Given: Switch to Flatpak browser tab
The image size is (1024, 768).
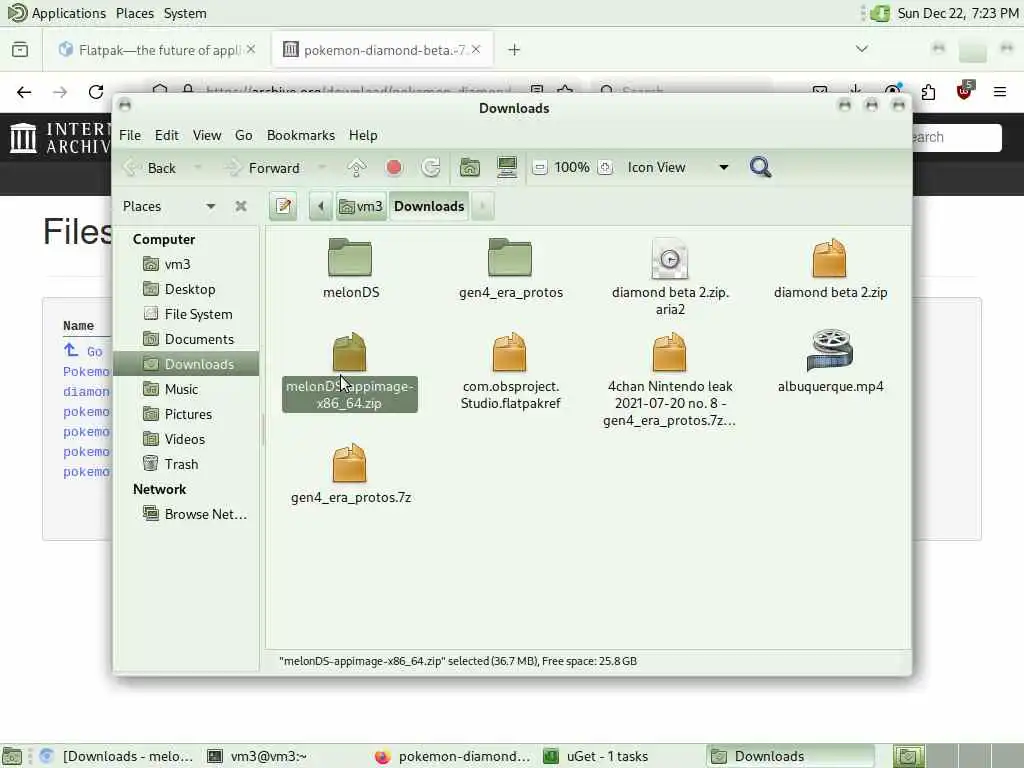Looking at the screenshot, I should [x=152, y=50].
